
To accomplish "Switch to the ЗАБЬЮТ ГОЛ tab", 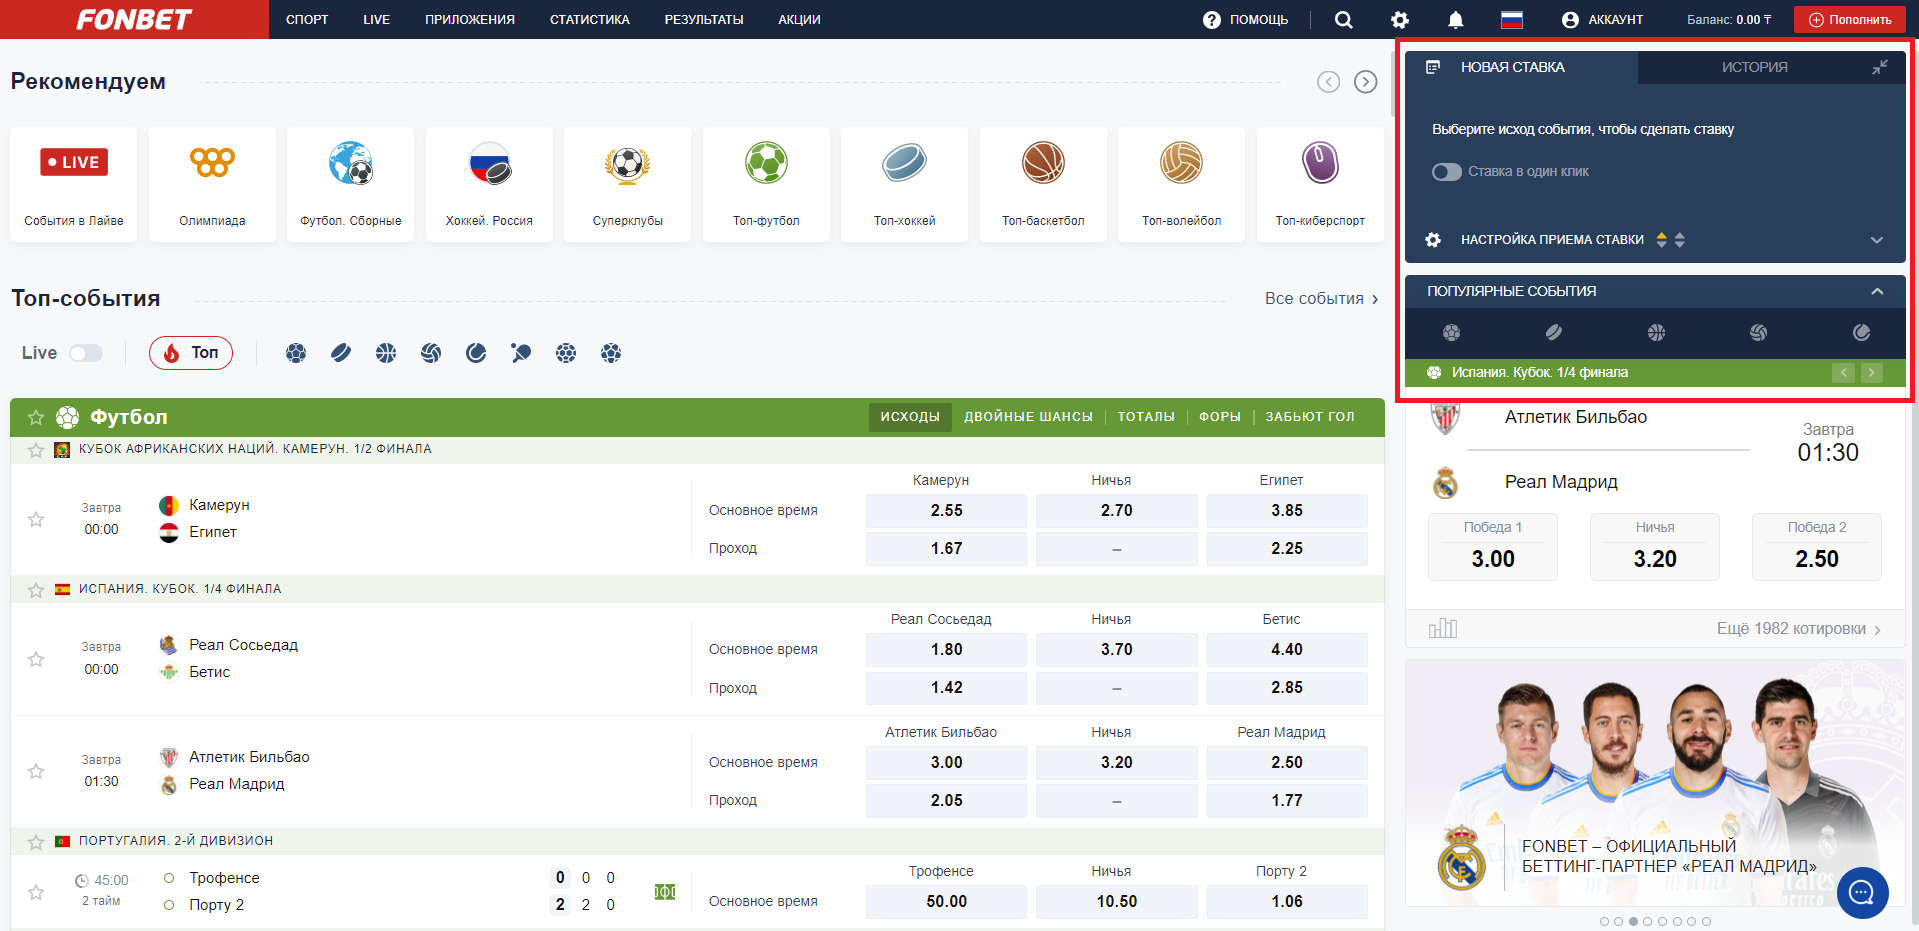I will pyautogui.click(x=1310, y=417).
